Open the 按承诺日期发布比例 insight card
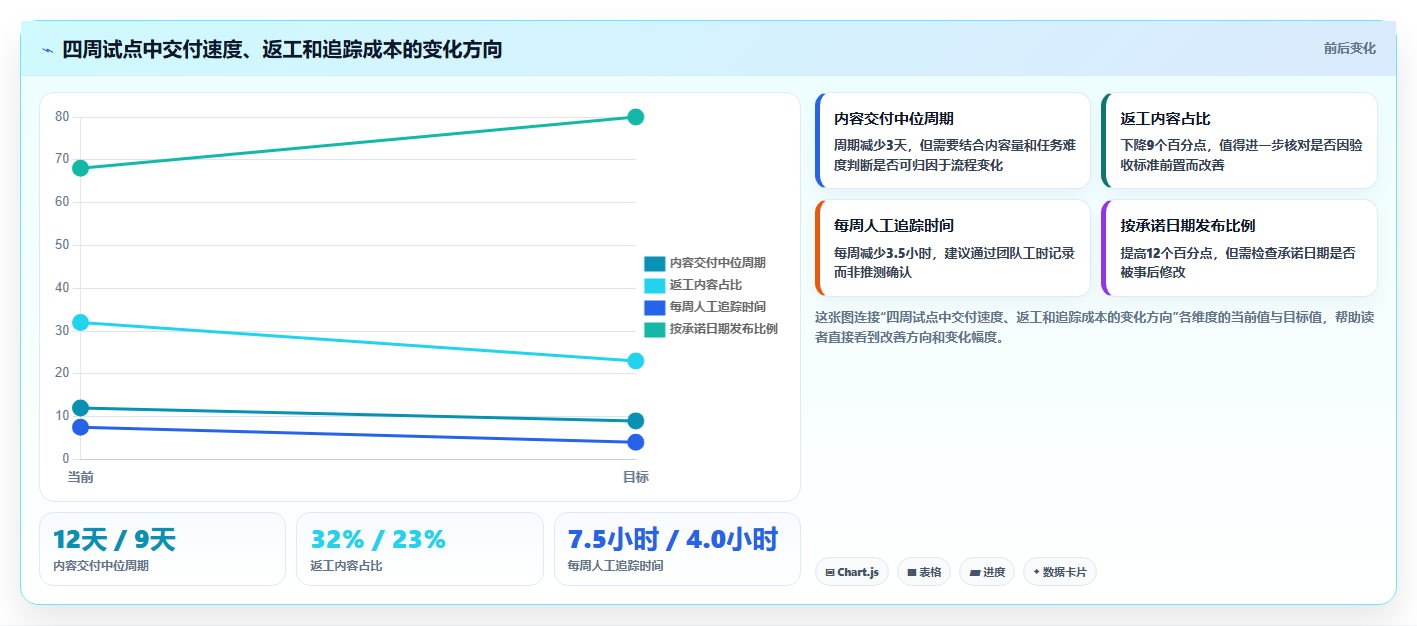This screenshot has width=1417, height=626. 1239,248
